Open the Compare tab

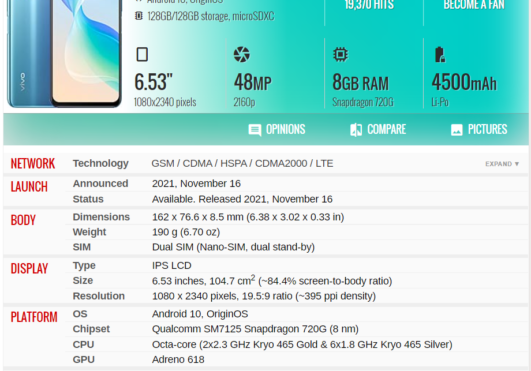(378, 130)
